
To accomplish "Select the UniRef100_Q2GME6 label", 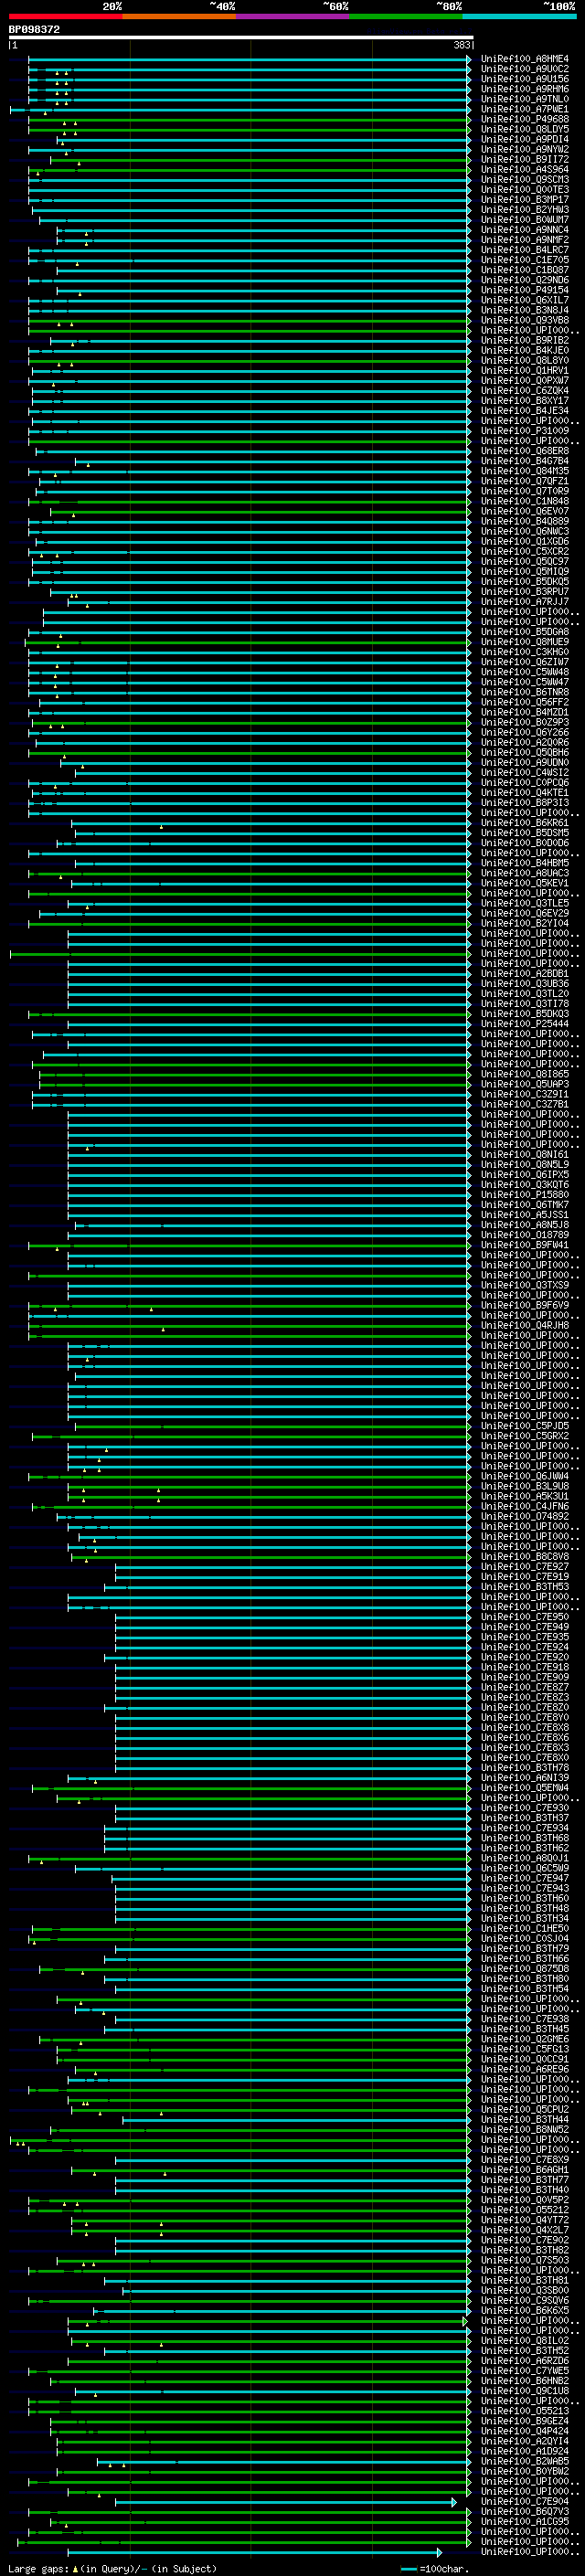I will tap(525, 2039).
